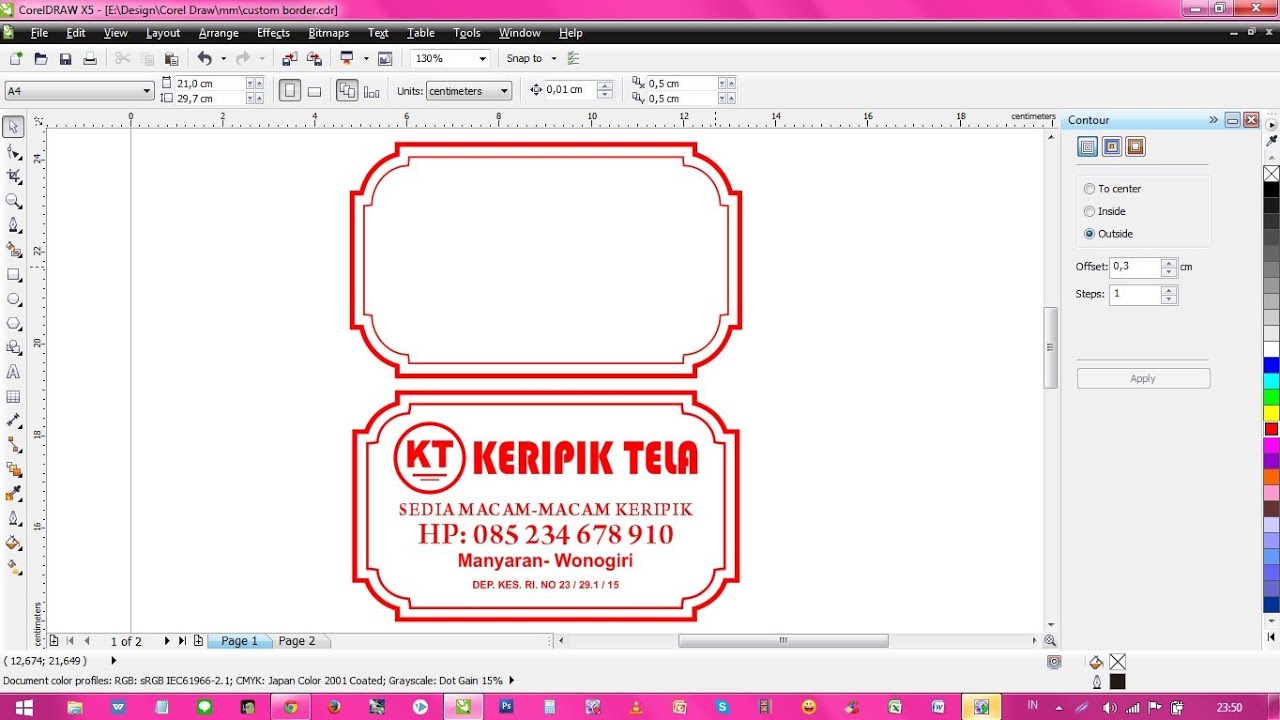Screen dimensions: 1280x720
Task: Open the Layout menu
Action: (163, 33)
